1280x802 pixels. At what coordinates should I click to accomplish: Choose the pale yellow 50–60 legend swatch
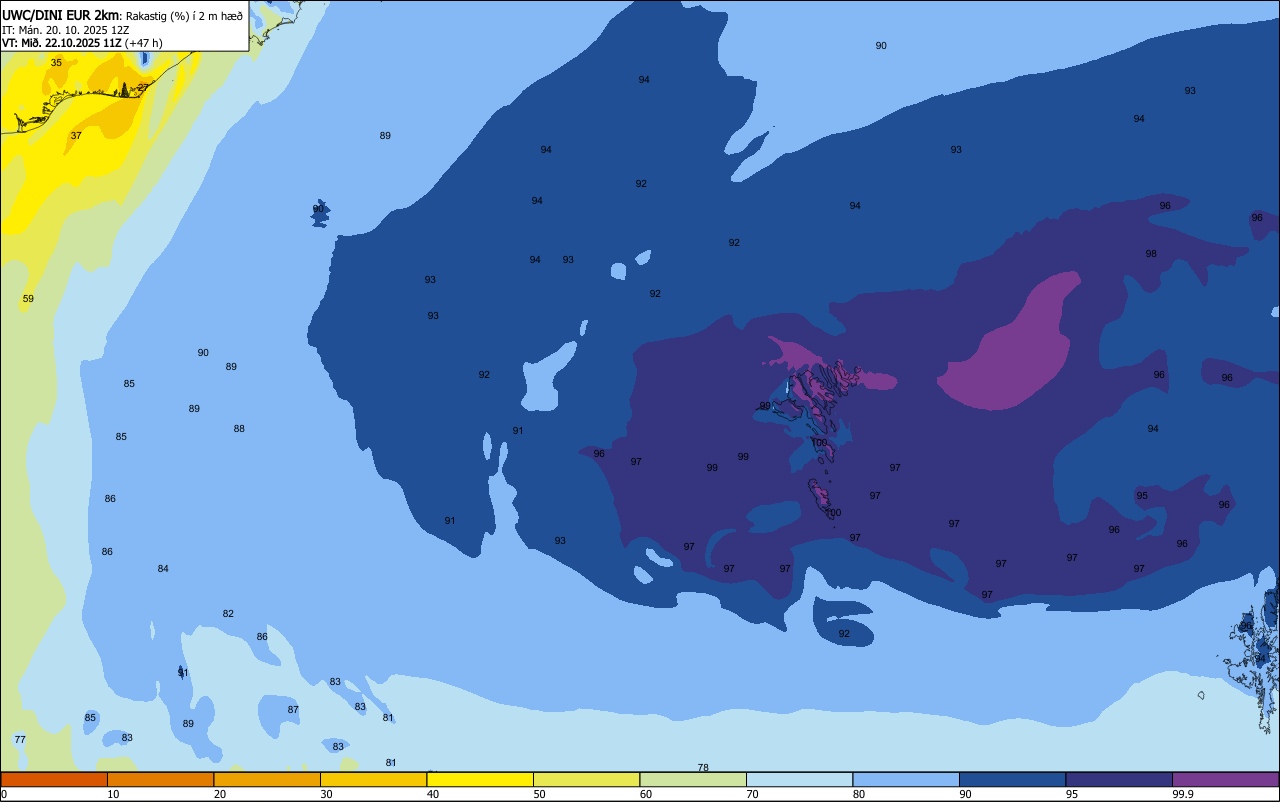coord(586,779)
